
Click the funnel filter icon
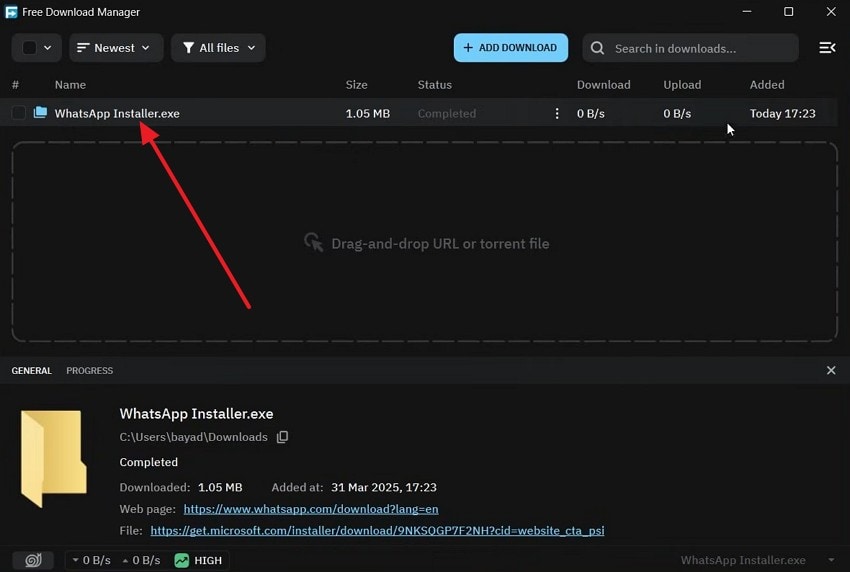click(188, 48)
